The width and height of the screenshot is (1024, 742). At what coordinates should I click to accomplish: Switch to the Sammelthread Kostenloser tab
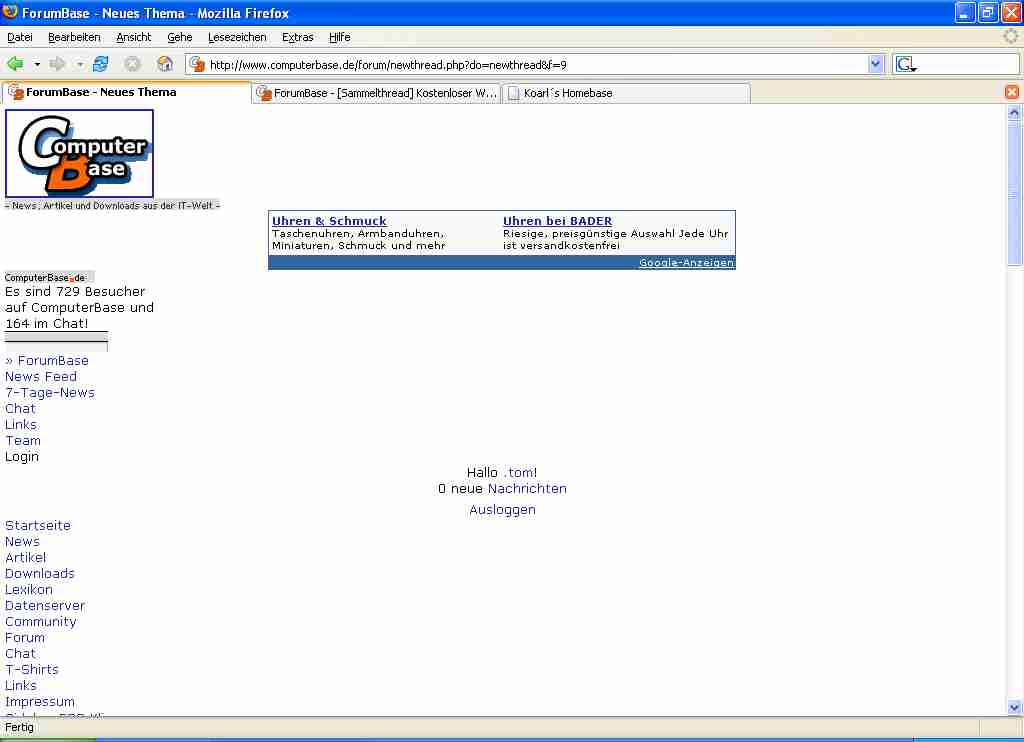point(377,93)
